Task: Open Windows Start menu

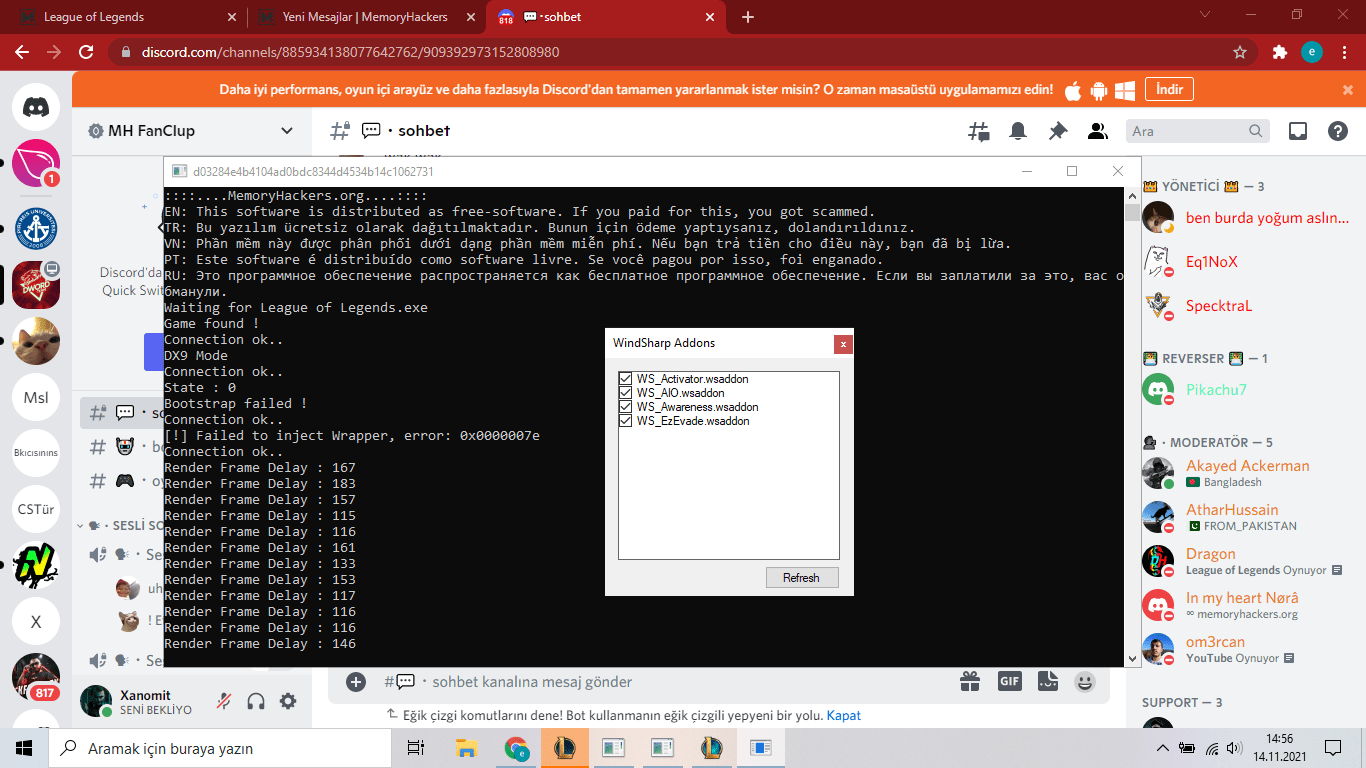Action: [24, 748]
